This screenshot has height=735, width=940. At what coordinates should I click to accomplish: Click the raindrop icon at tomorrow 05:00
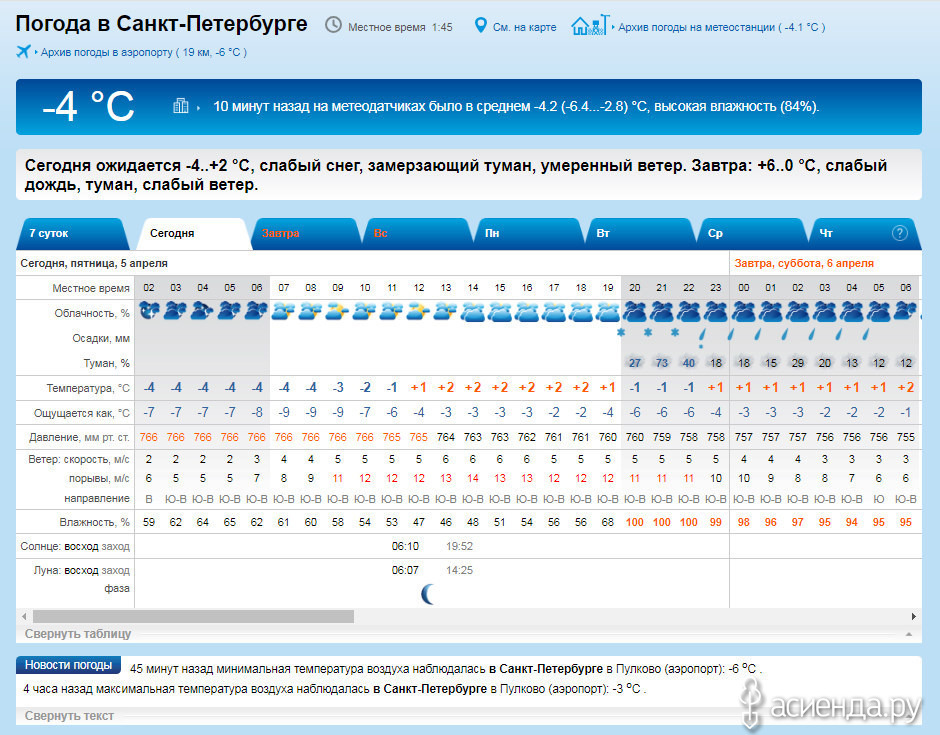coord(866,334)
